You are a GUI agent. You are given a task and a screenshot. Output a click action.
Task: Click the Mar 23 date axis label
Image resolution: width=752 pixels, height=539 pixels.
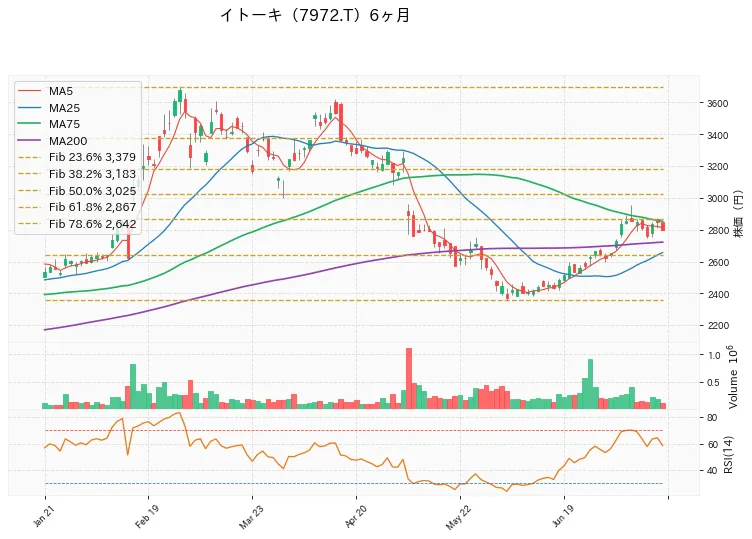[x=251, y=516]
